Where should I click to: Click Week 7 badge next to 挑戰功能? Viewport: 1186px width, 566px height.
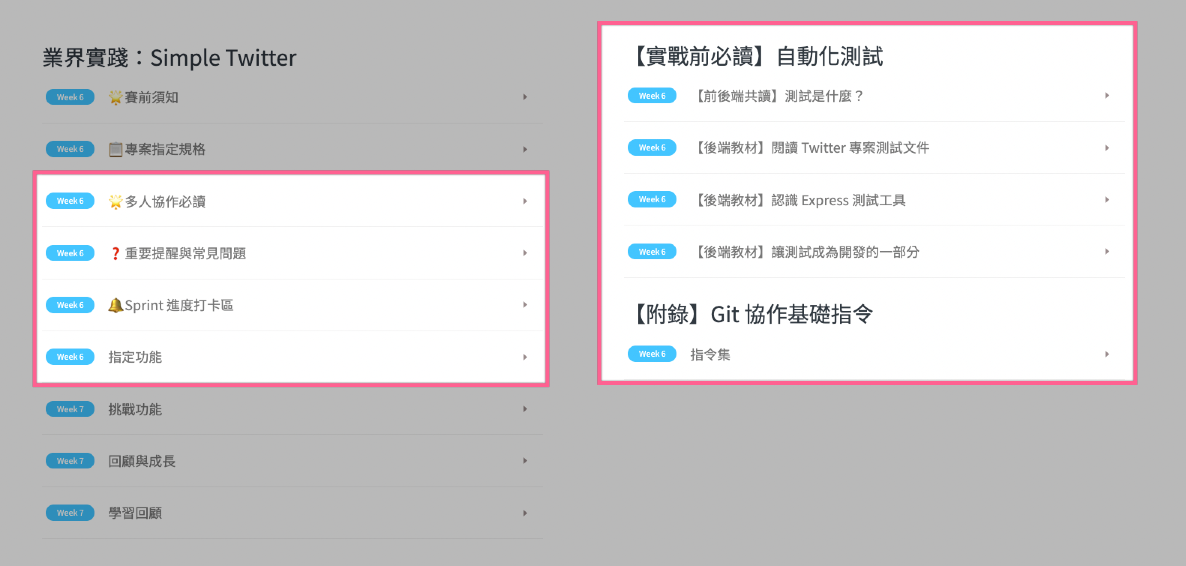point(70,409)
